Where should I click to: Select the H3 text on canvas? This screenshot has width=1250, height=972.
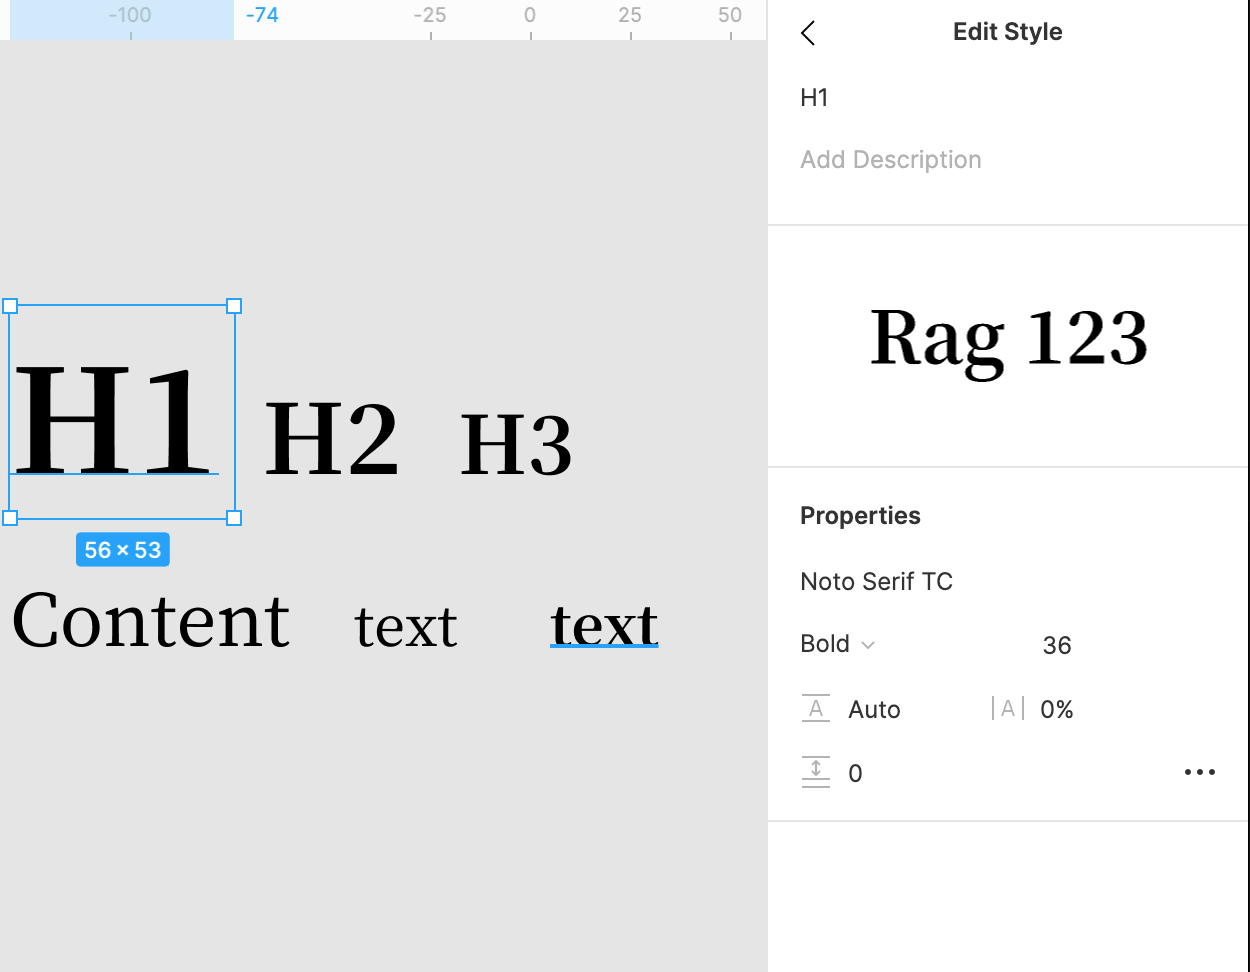(516, 445)
